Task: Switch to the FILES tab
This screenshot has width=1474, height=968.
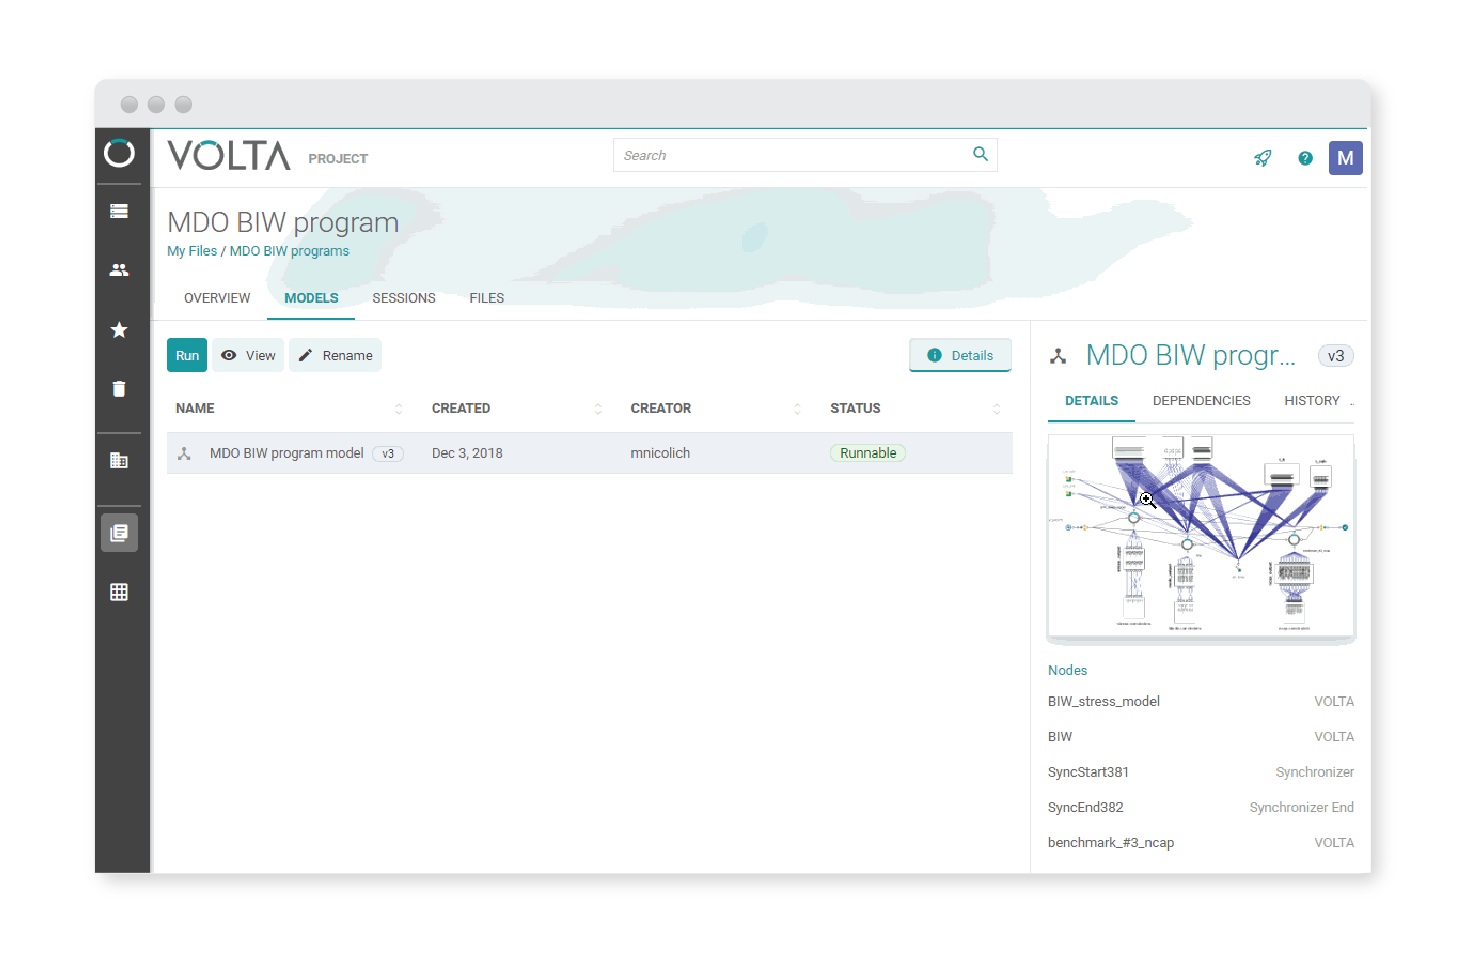Action: point(487,298)
